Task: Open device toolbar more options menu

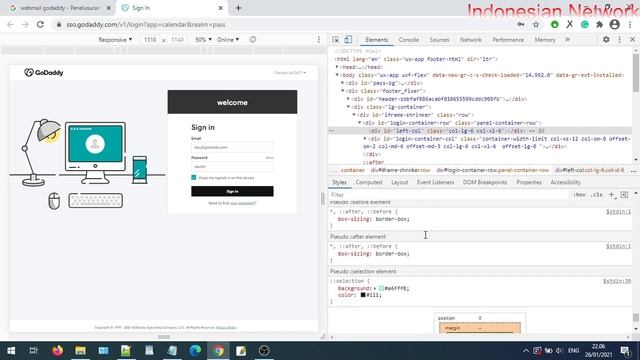Action: [x=319, y=40]
